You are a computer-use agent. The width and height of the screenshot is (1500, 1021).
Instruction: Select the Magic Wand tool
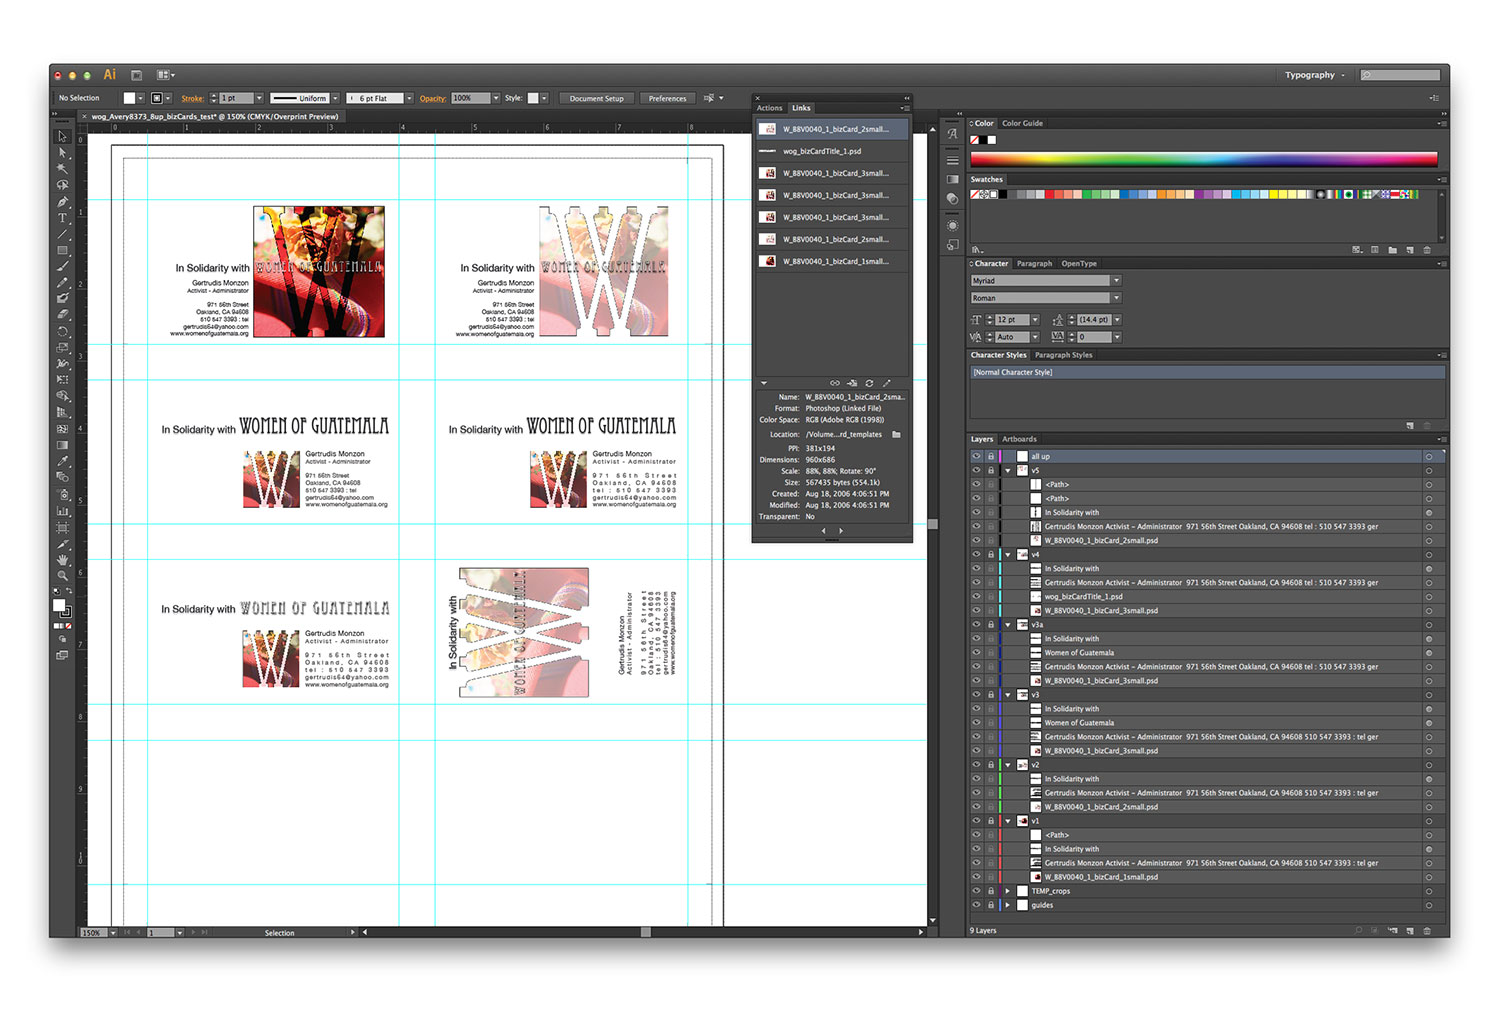(62, 169)
